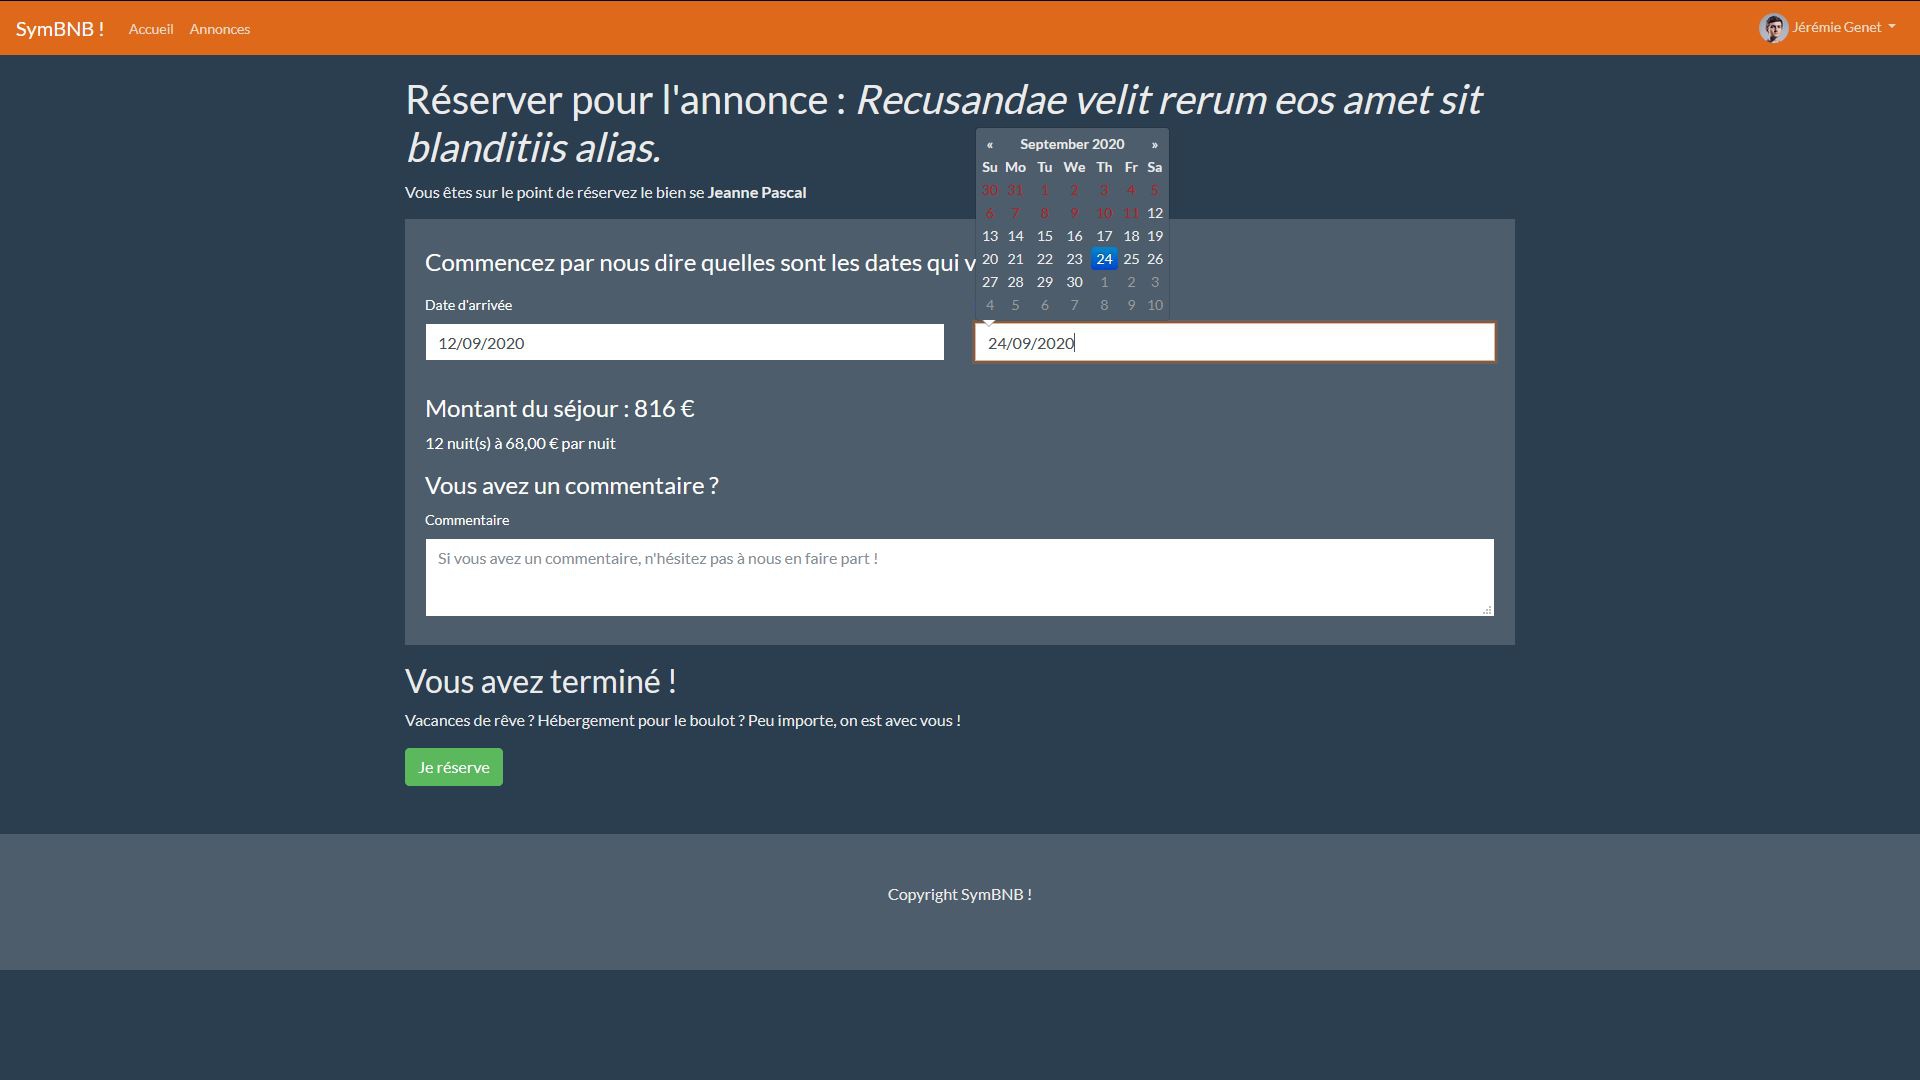Click the previous month arrow in datepicker
This screenshot has height=1080, width=1920.
coord(989,144)
